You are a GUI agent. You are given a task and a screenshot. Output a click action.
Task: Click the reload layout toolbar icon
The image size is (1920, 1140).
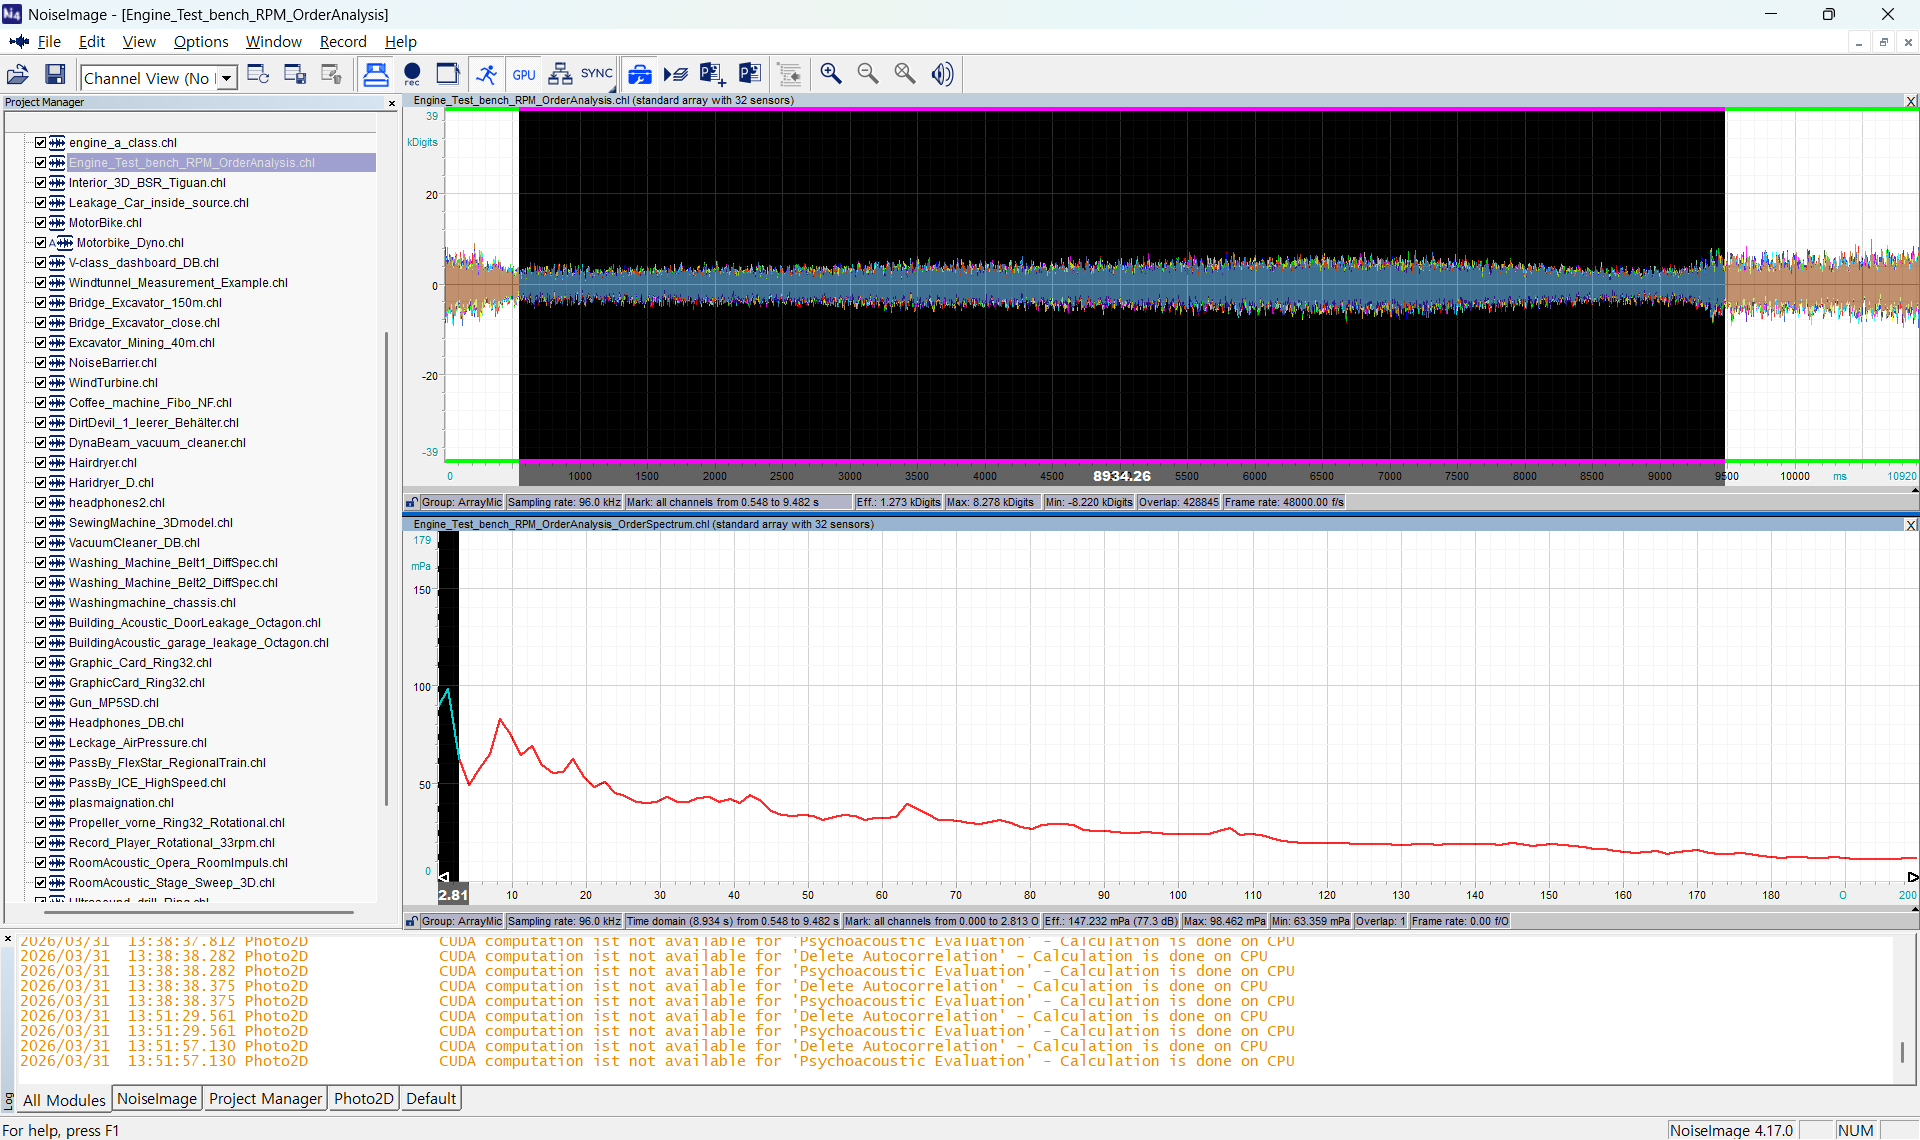coord(258,74)
